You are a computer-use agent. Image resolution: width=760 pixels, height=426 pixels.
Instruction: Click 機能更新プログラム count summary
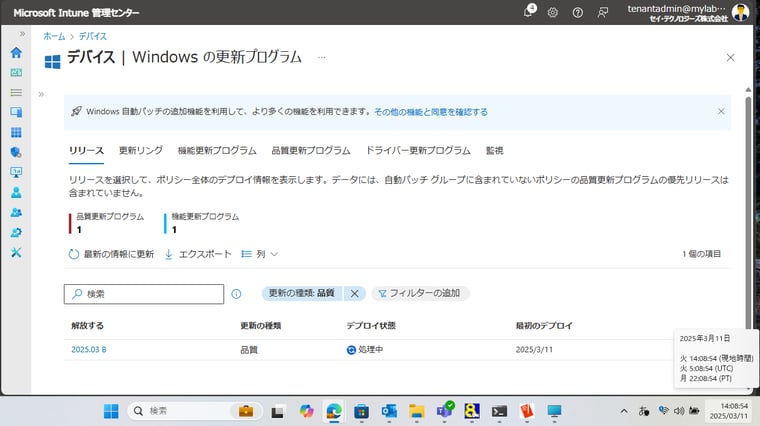pos(202,223)
